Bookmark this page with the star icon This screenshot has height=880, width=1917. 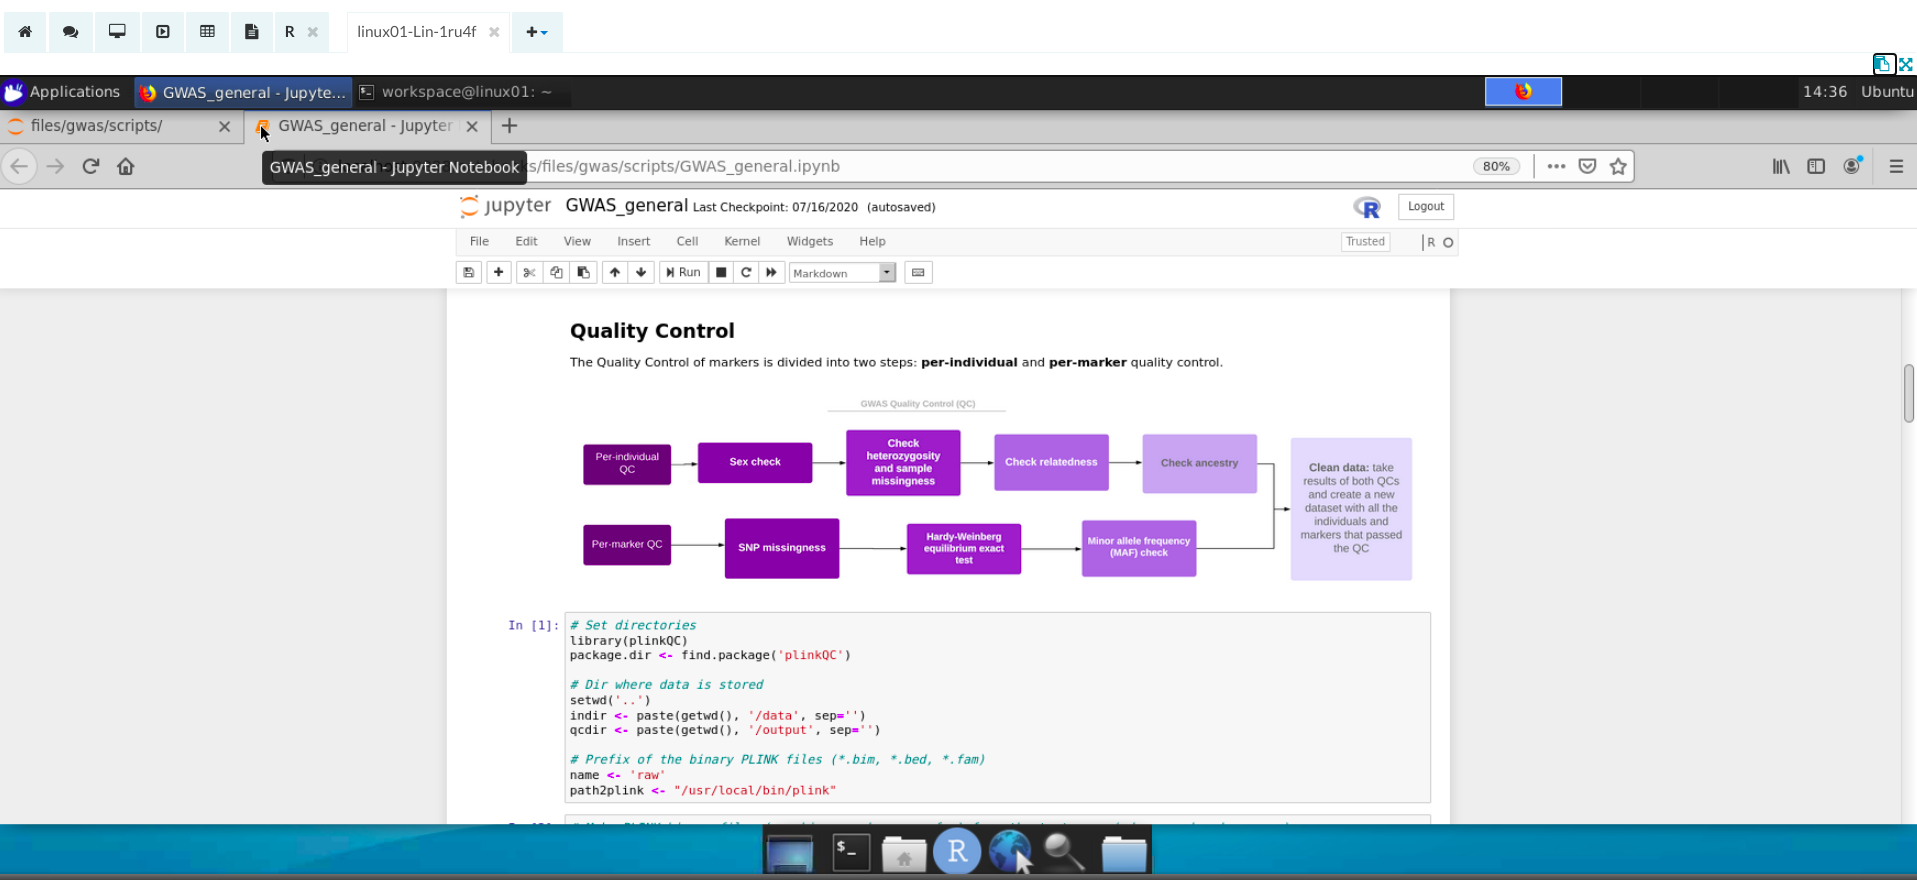pos(1618,166)
